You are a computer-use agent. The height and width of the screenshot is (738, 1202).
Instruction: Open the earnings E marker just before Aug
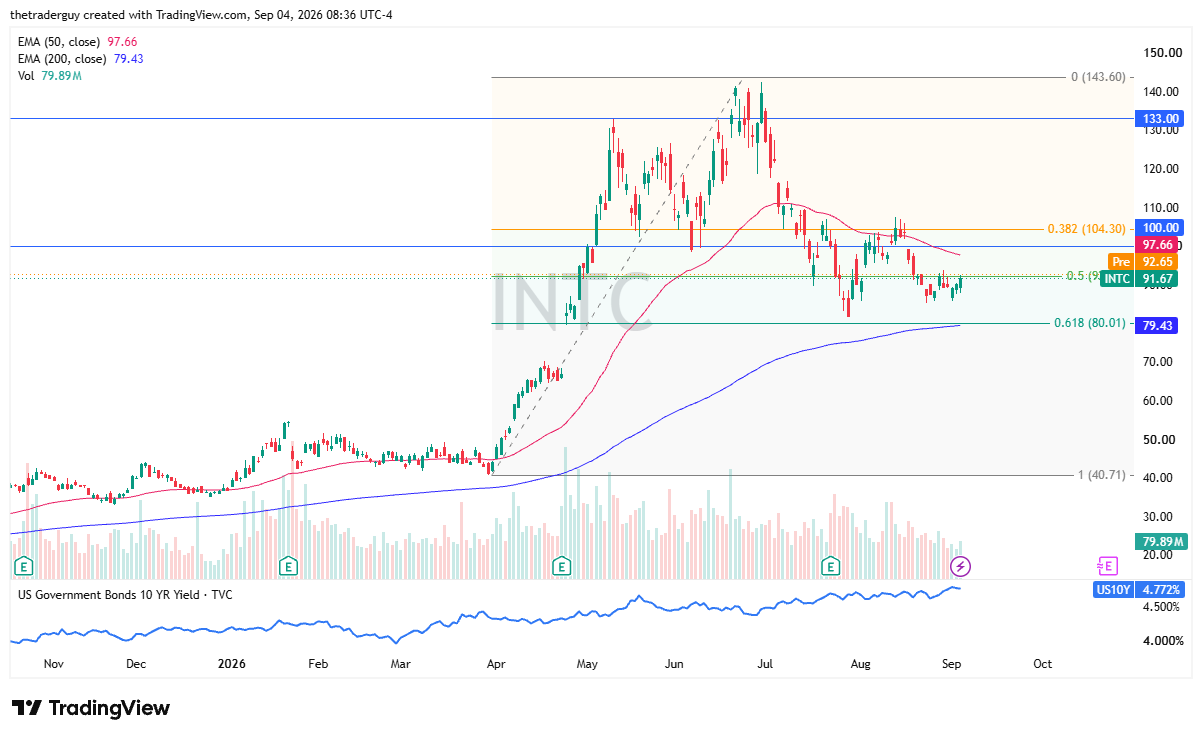tap(831, 567)
